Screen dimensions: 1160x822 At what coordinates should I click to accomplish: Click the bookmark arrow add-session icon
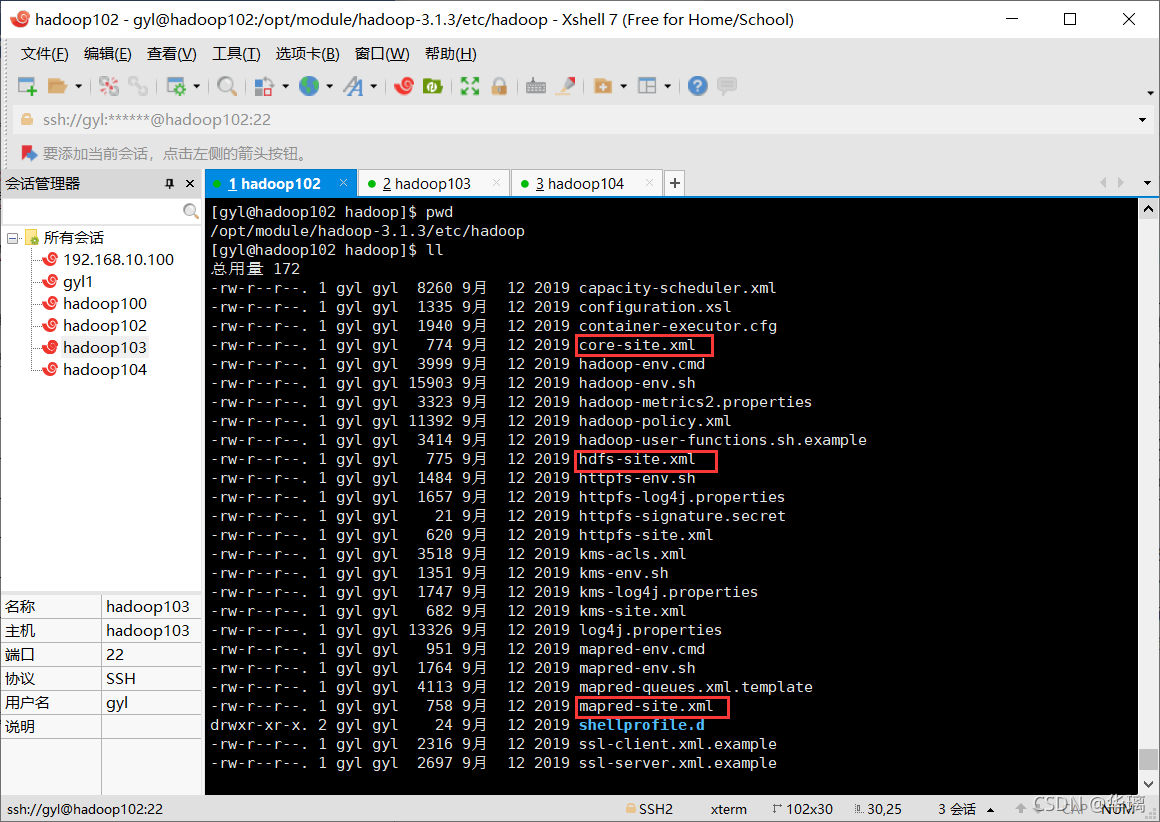point(29,153)
